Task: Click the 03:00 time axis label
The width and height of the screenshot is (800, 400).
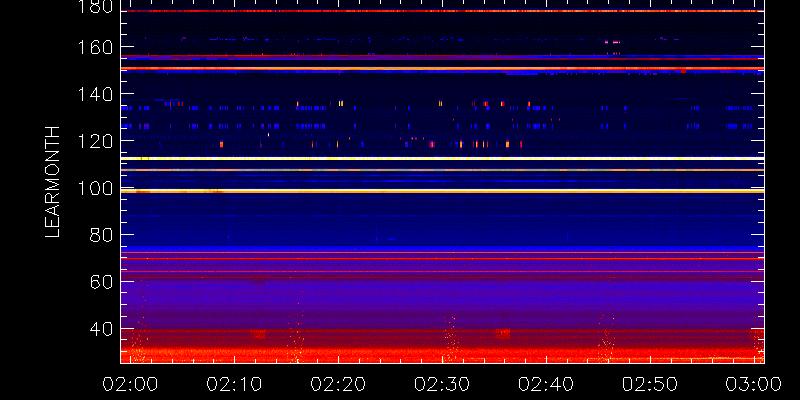Action: 754,384
